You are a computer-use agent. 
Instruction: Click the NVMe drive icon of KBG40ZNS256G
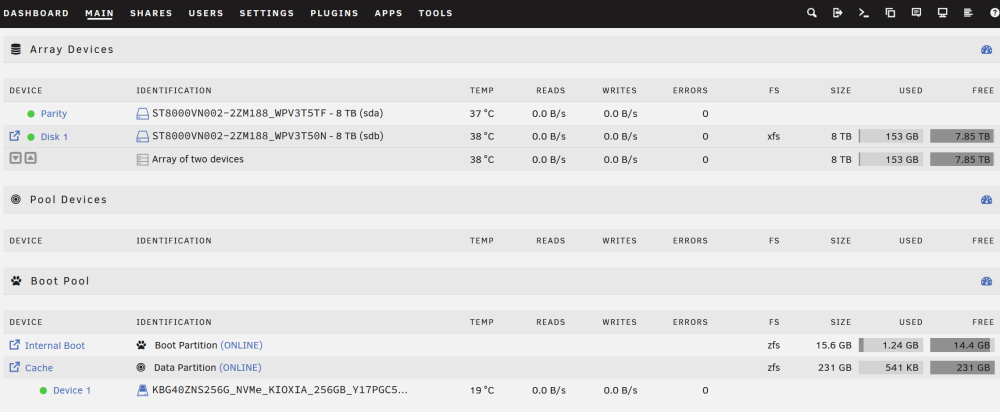pos(143,390)
